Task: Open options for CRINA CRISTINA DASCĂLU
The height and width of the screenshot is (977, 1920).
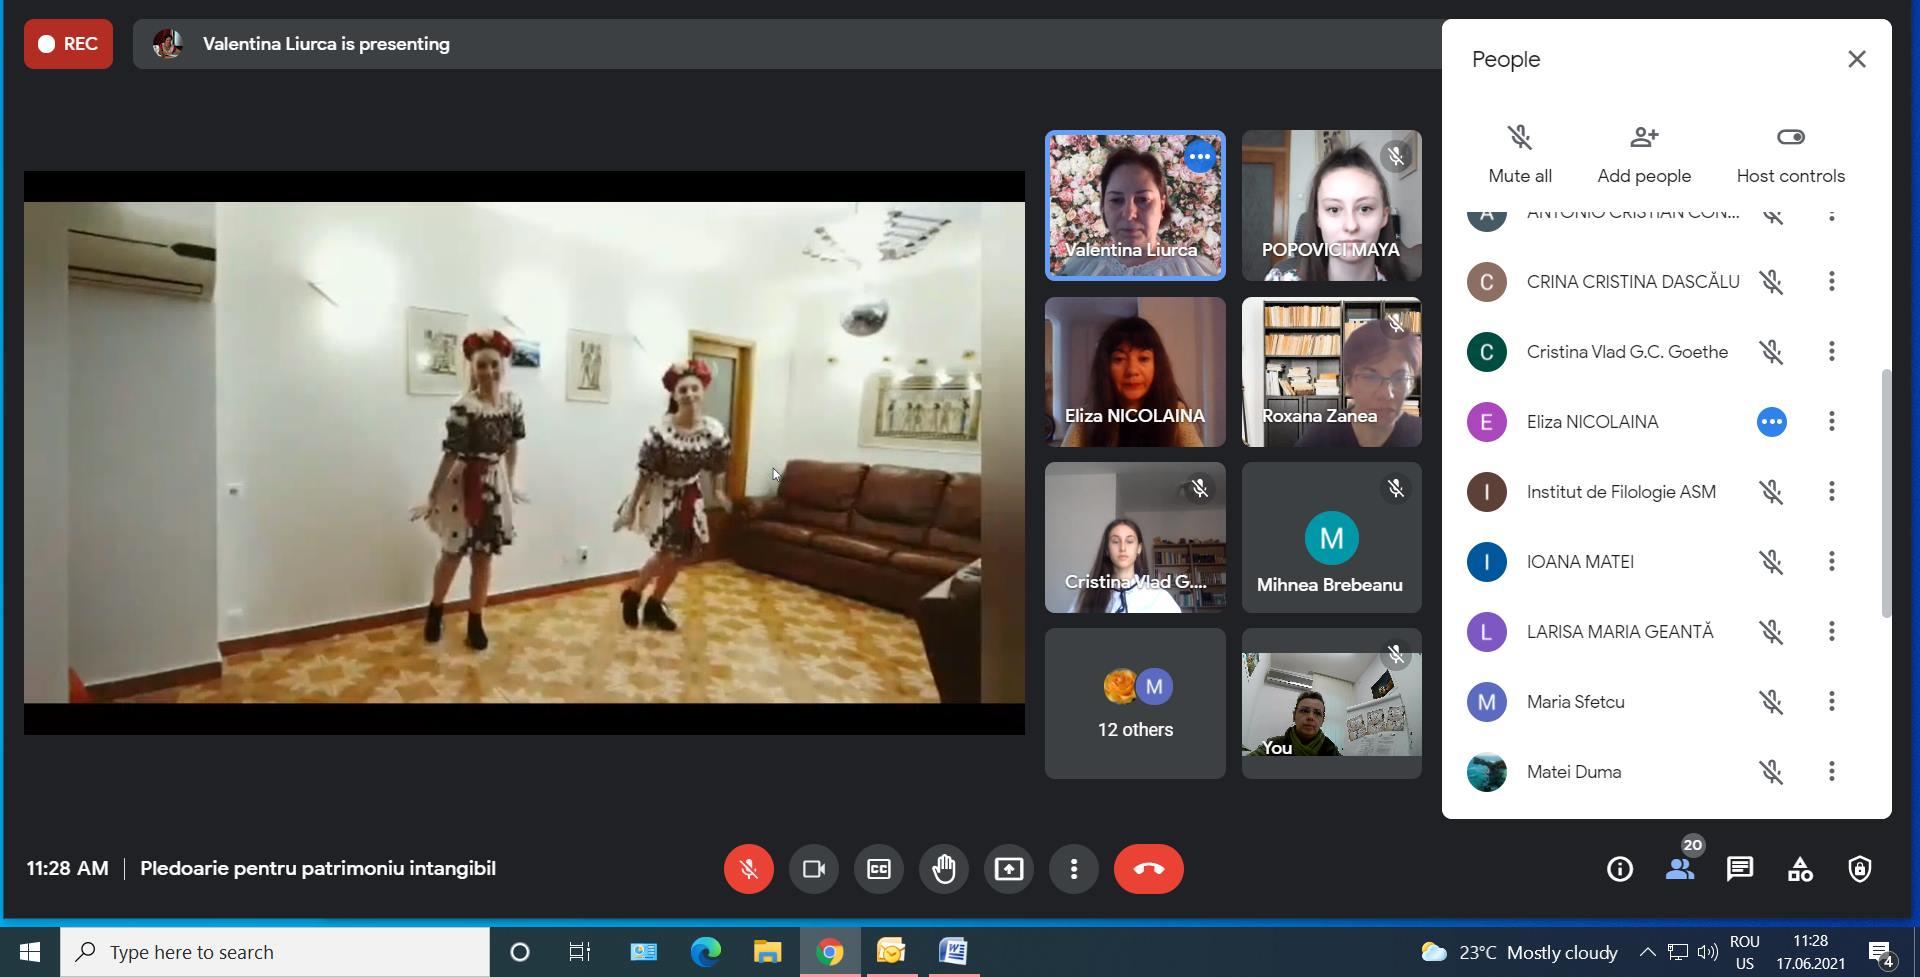Action: (x=1832, y=282)
